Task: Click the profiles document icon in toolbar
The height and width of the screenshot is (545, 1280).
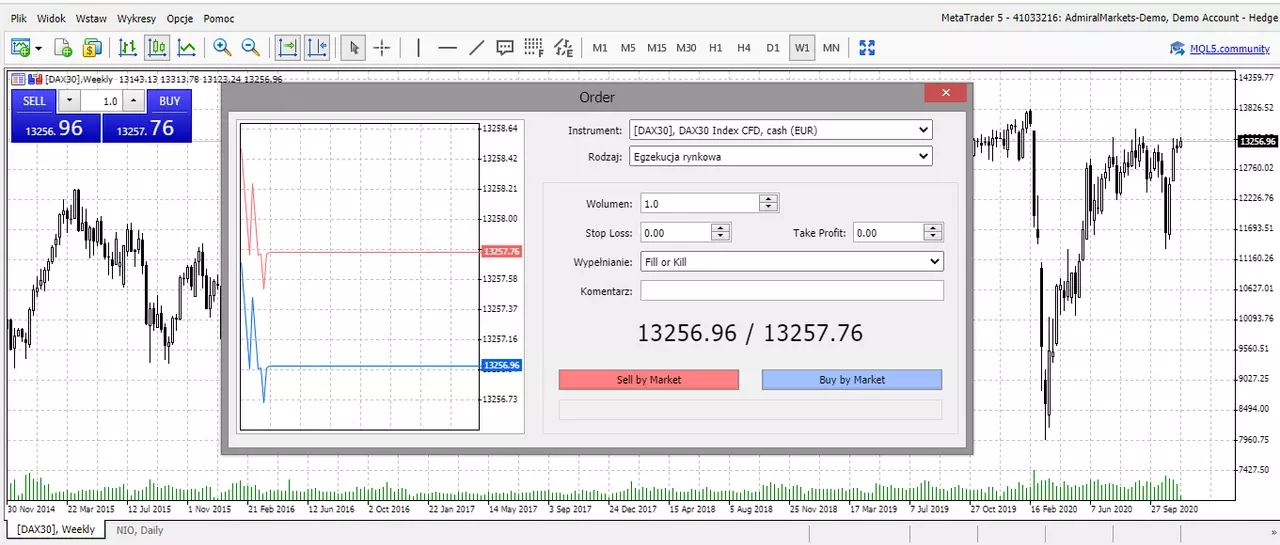Action: tap(62, 47)
